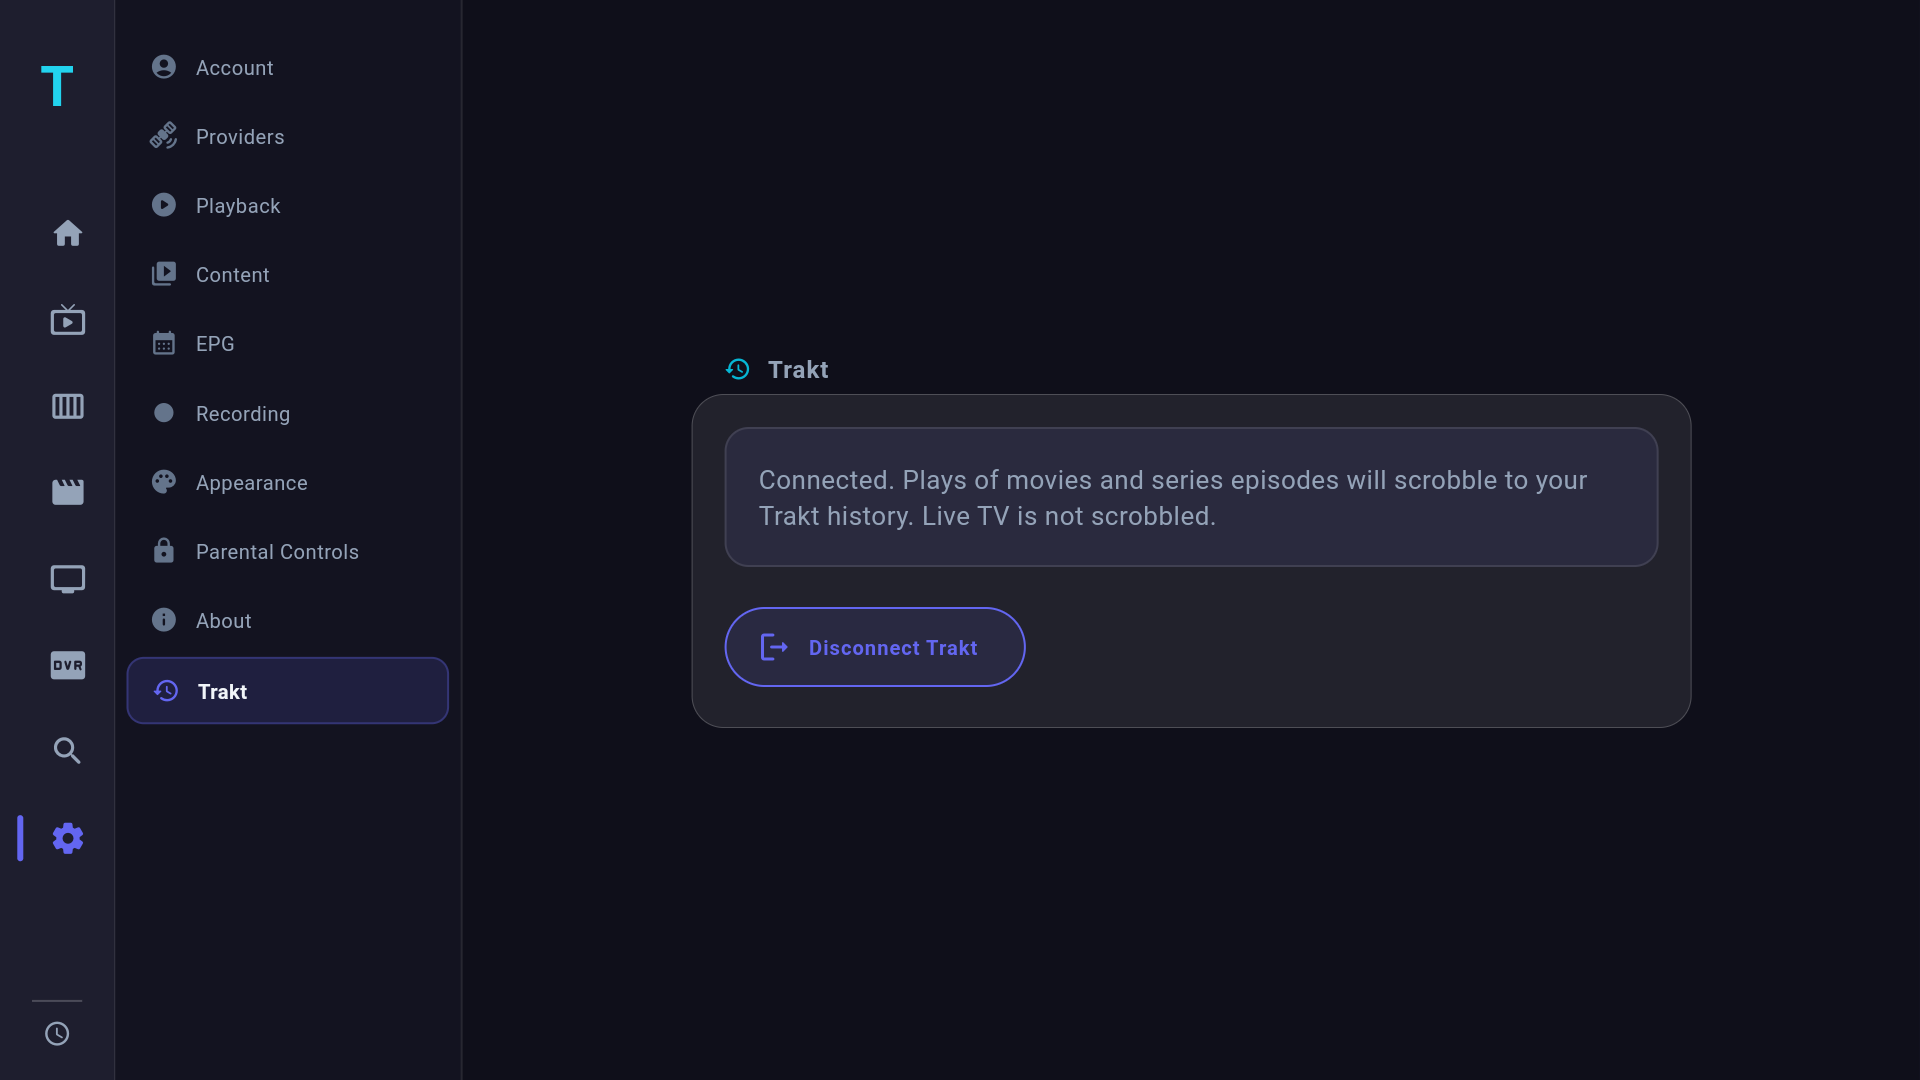Open Parental Controls settings

coord(288,551)
